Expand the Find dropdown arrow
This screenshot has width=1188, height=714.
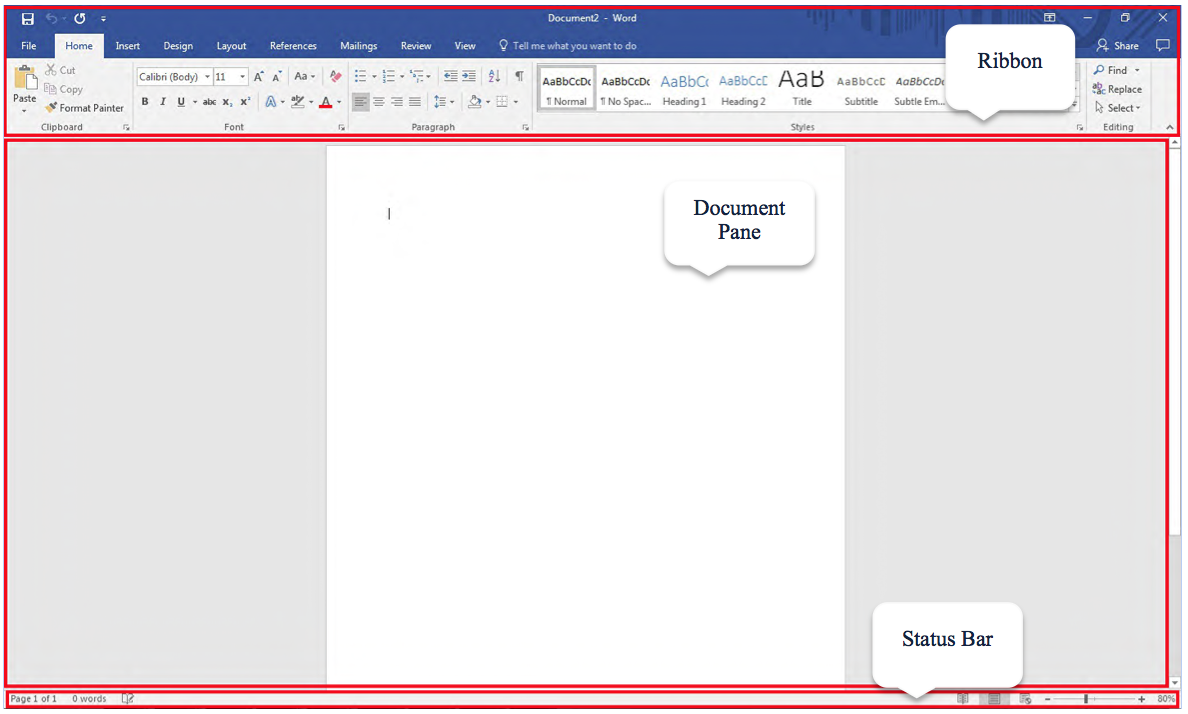[x=1137, y=71]
